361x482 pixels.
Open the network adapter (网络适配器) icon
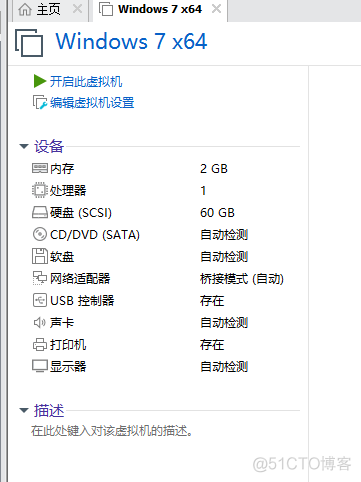(x=40, y=278)
